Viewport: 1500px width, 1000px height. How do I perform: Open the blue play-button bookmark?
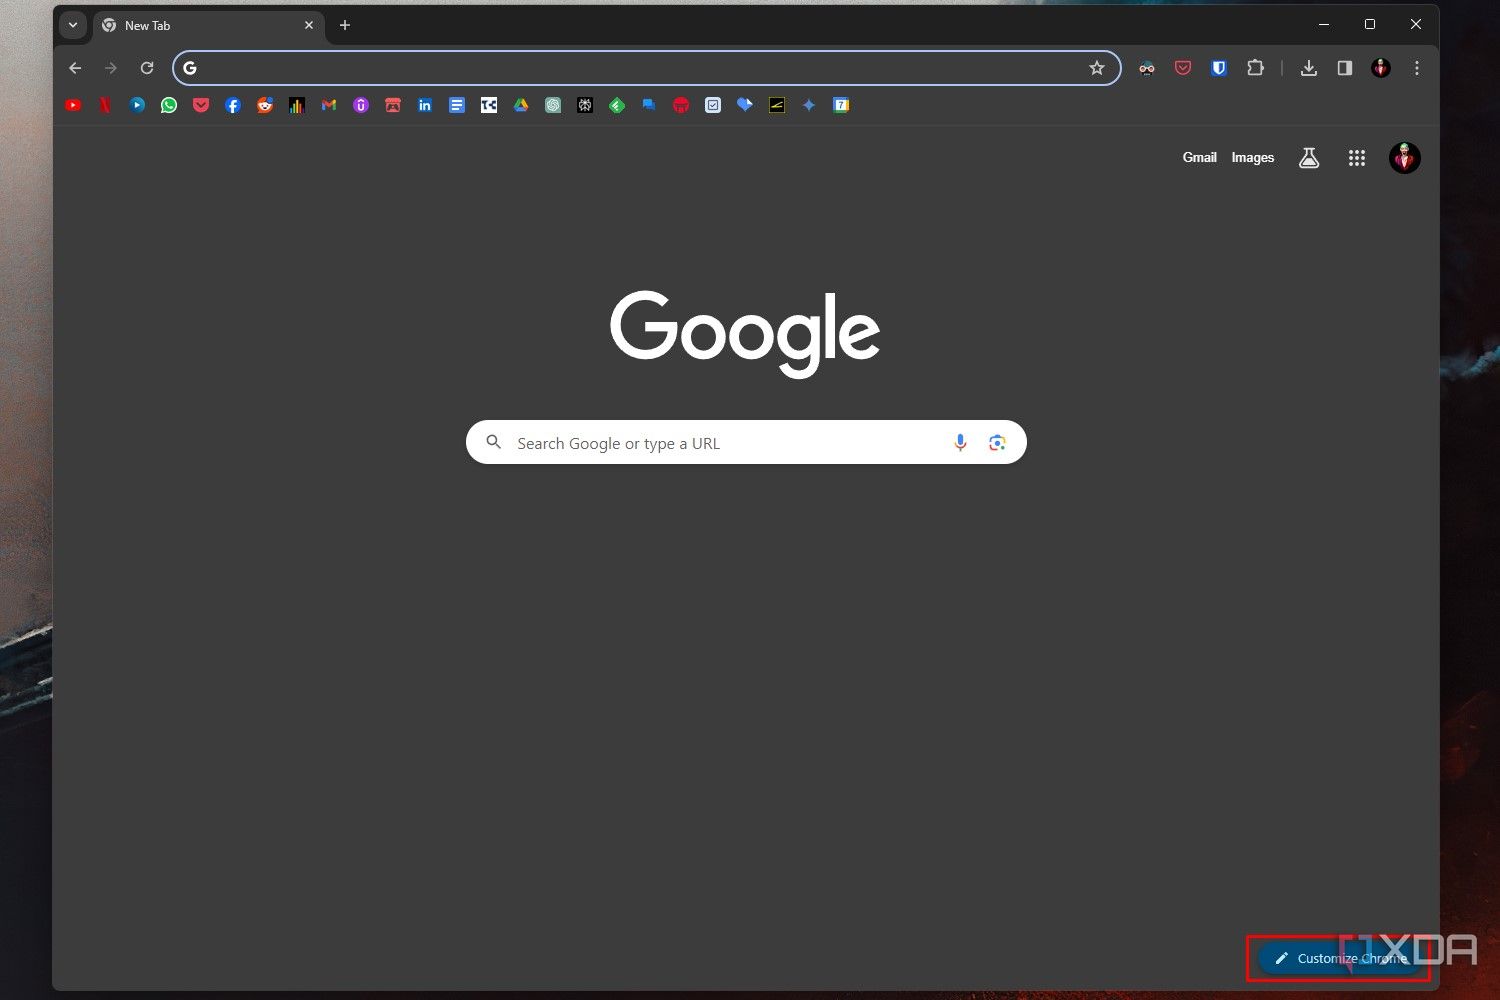click(137, 105)
